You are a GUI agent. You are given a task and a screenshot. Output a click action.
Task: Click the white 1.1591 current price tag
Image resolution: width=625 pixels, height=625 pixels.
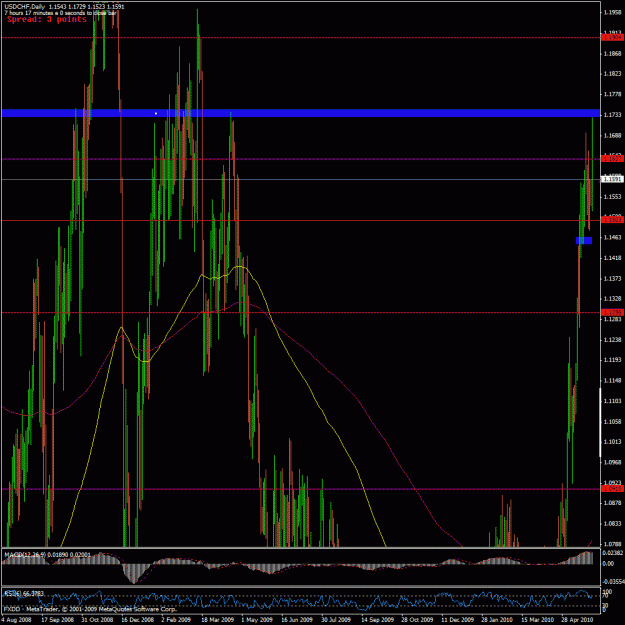tap(611, 179)
